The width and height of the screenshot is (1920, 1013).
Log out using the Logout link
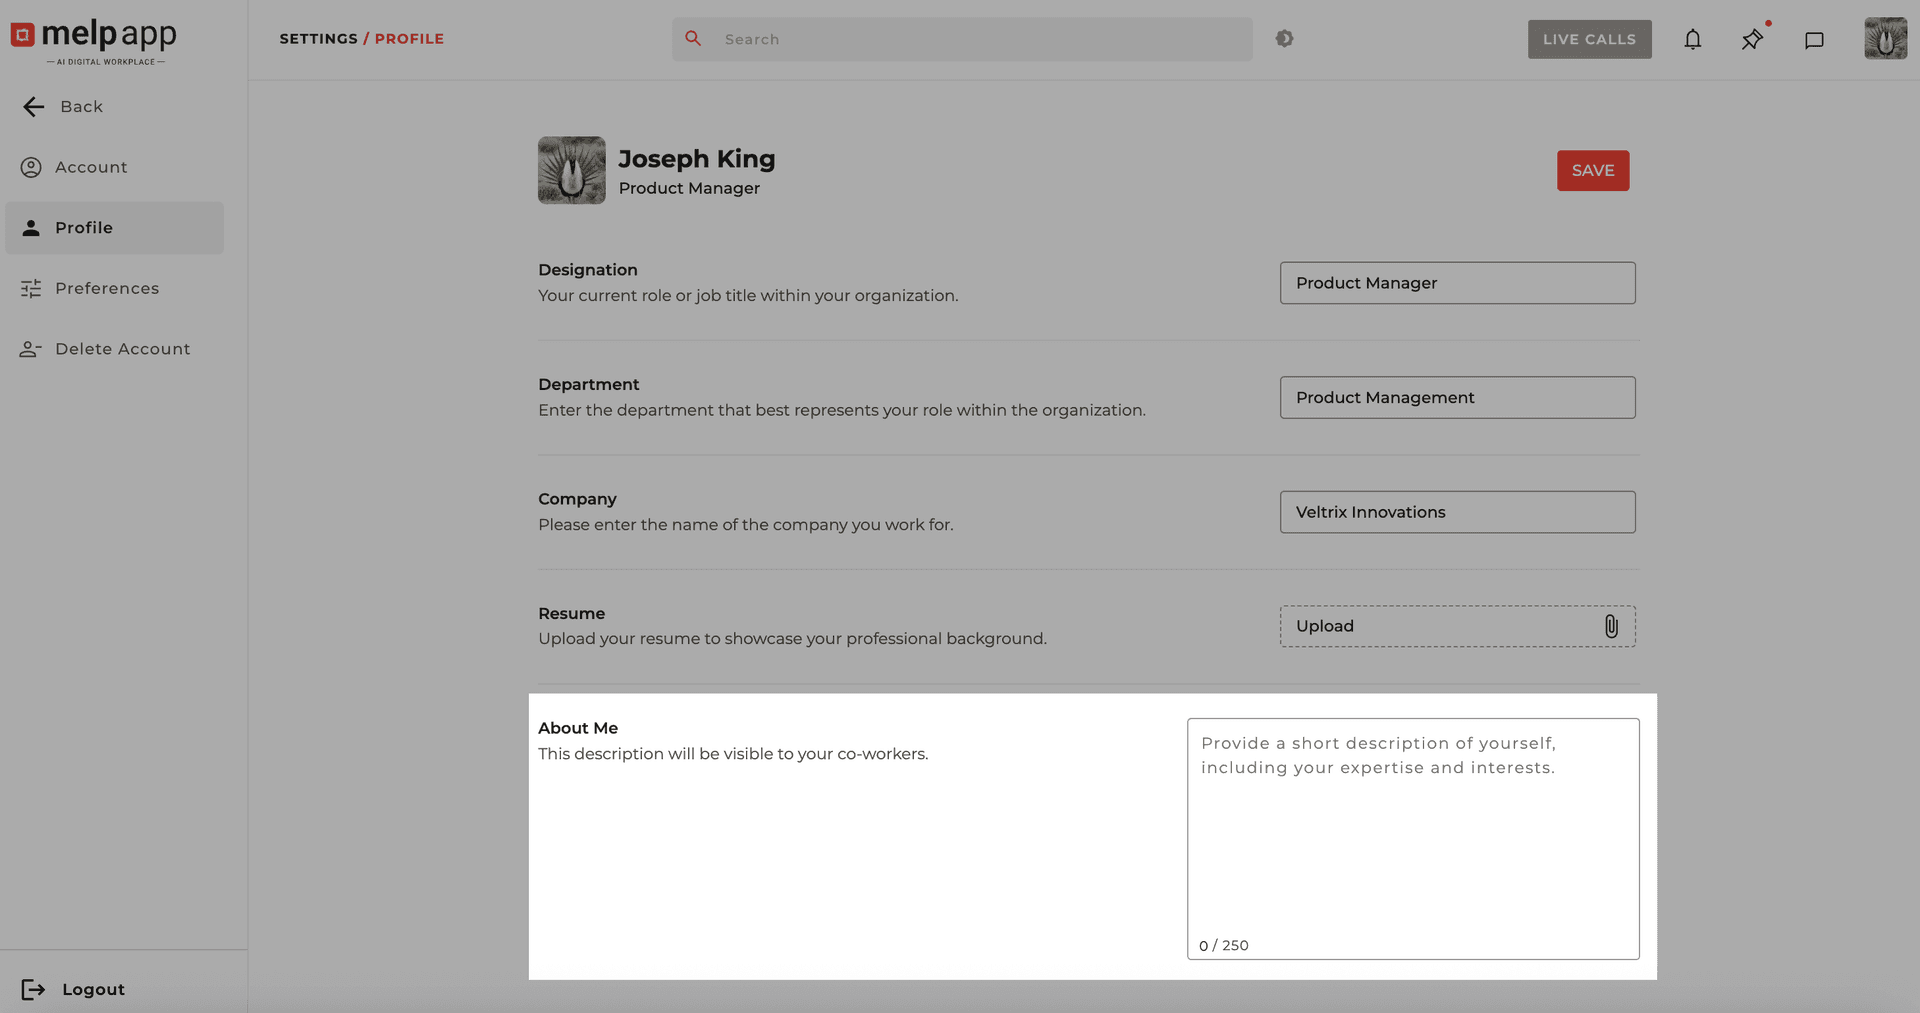93,989
